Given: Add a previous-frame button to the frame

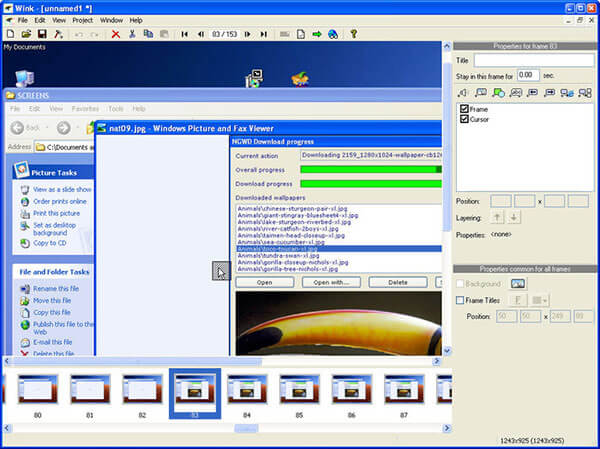Looking at the screenshot, I should [x=533, y=93].
